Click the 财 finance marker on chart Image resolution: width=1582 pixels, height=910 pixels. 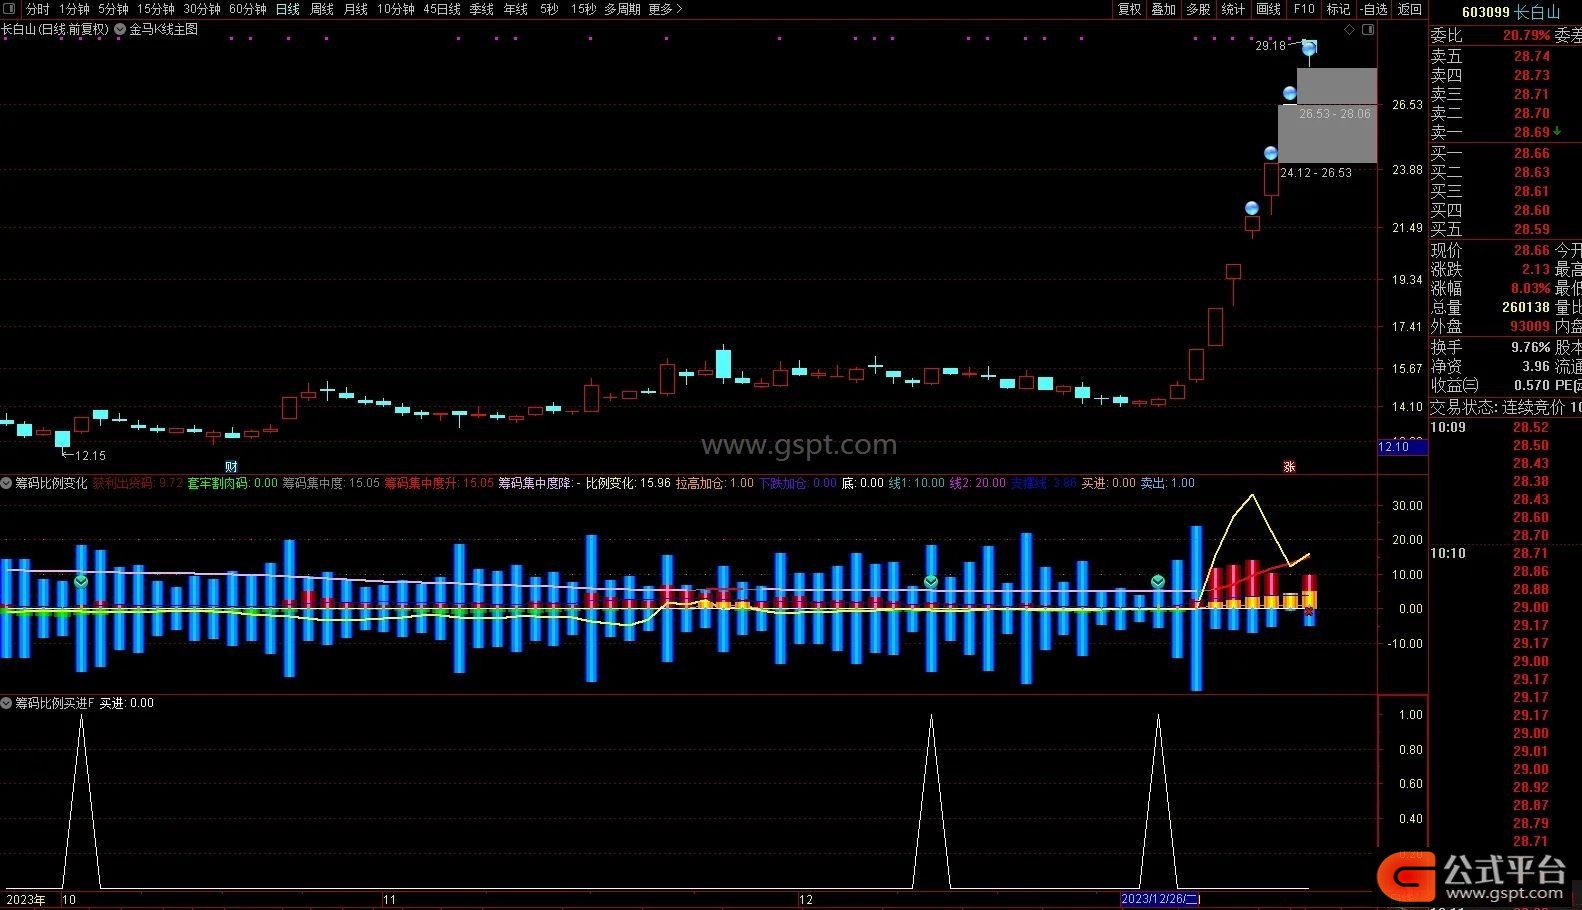click(231, 467)
